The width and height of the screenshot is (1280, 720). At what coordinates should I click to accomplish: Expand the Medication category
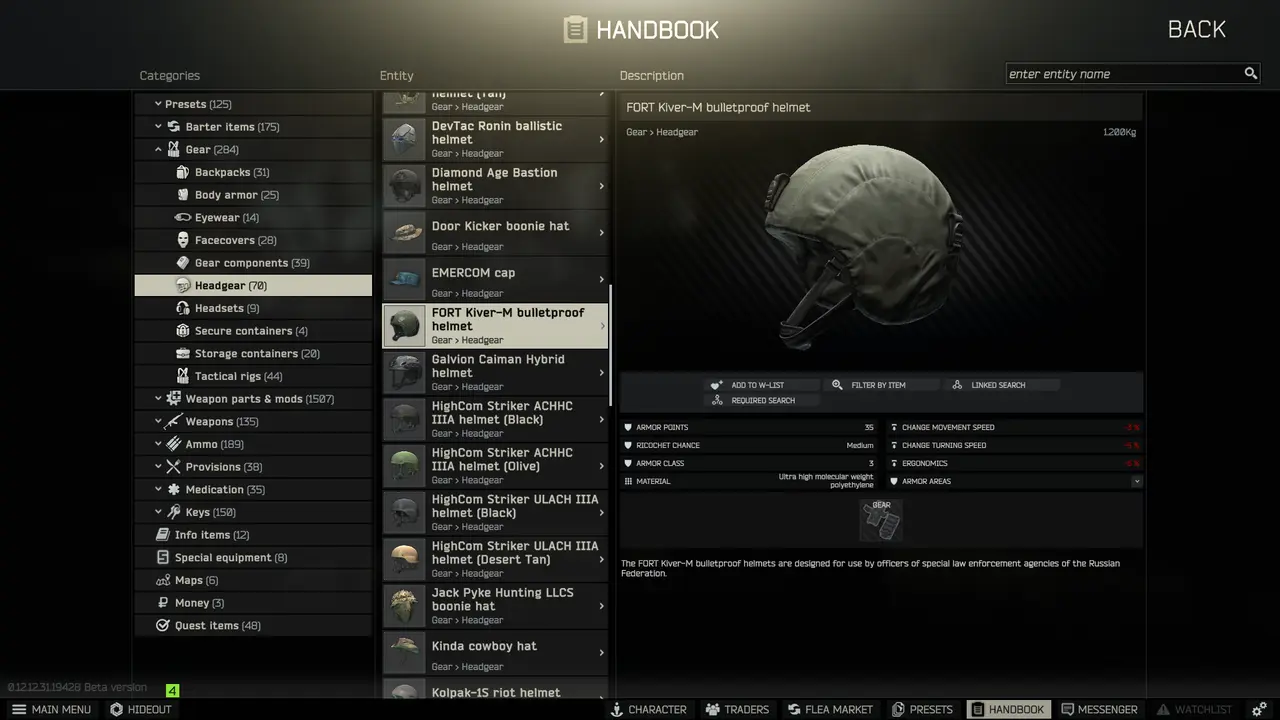pos(158,490)
